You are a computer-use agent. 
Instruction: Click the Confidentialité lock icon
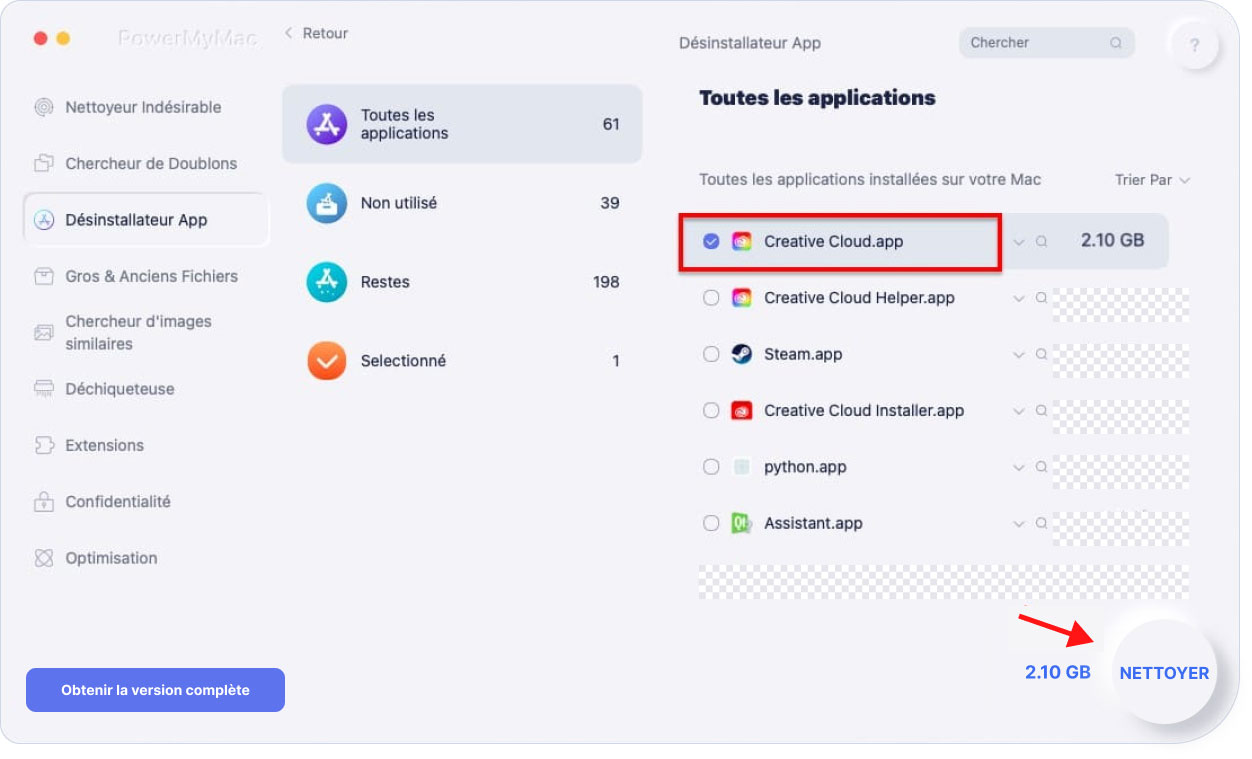pos(43,502)
